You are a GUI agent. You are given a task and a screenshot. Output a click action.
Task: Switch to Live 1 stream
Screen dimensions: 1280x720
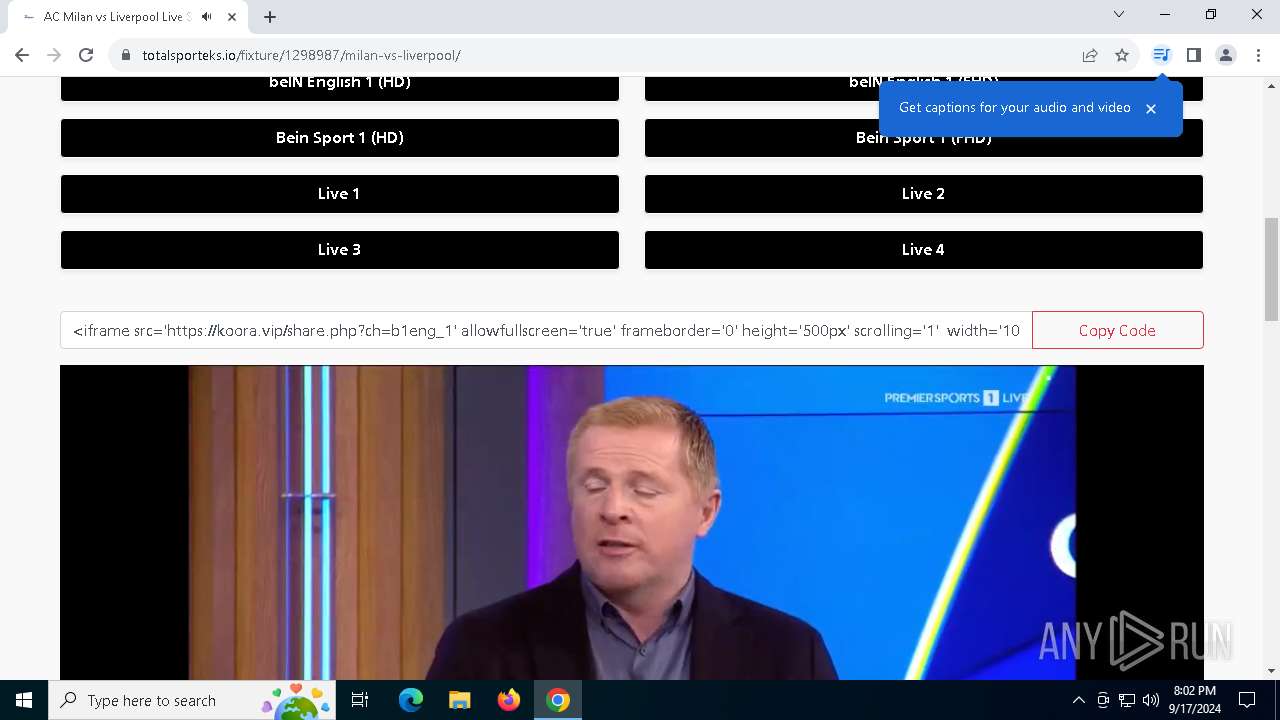[340, 194]
